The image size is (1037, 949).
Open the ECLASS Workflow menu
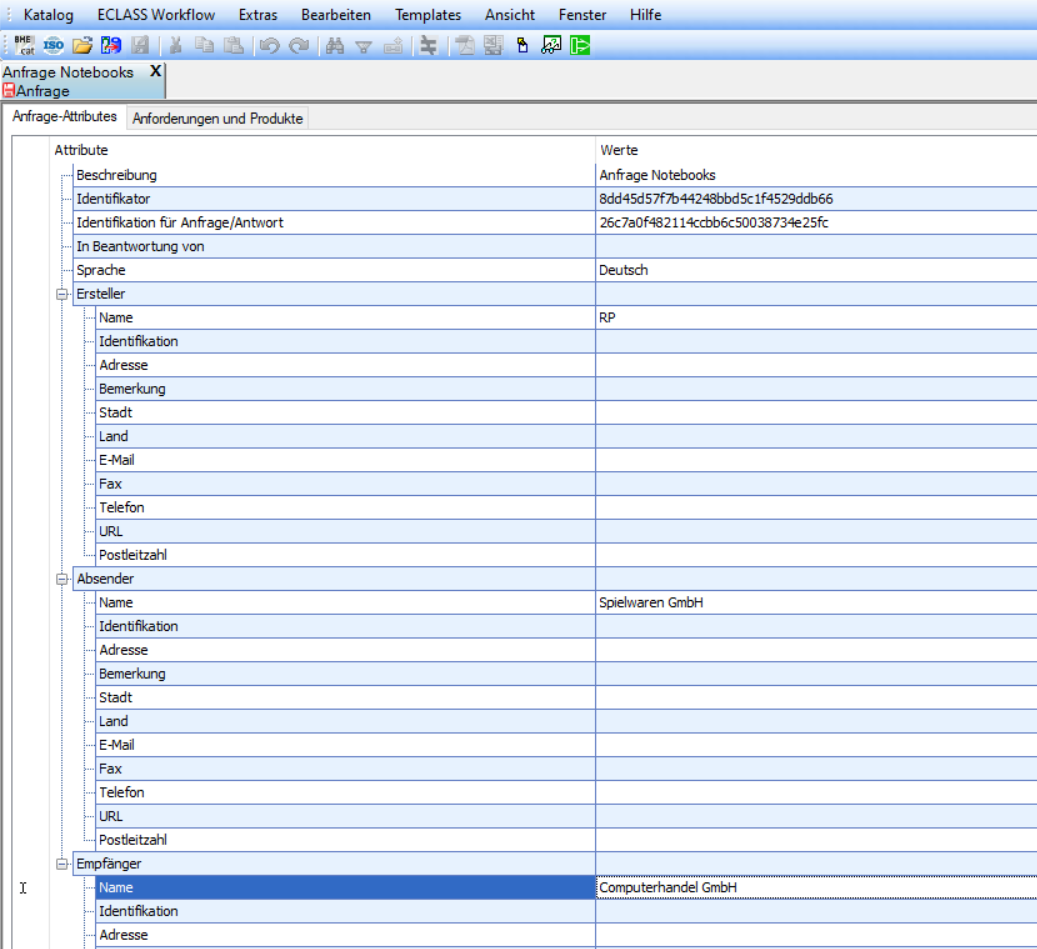(156, 15)
